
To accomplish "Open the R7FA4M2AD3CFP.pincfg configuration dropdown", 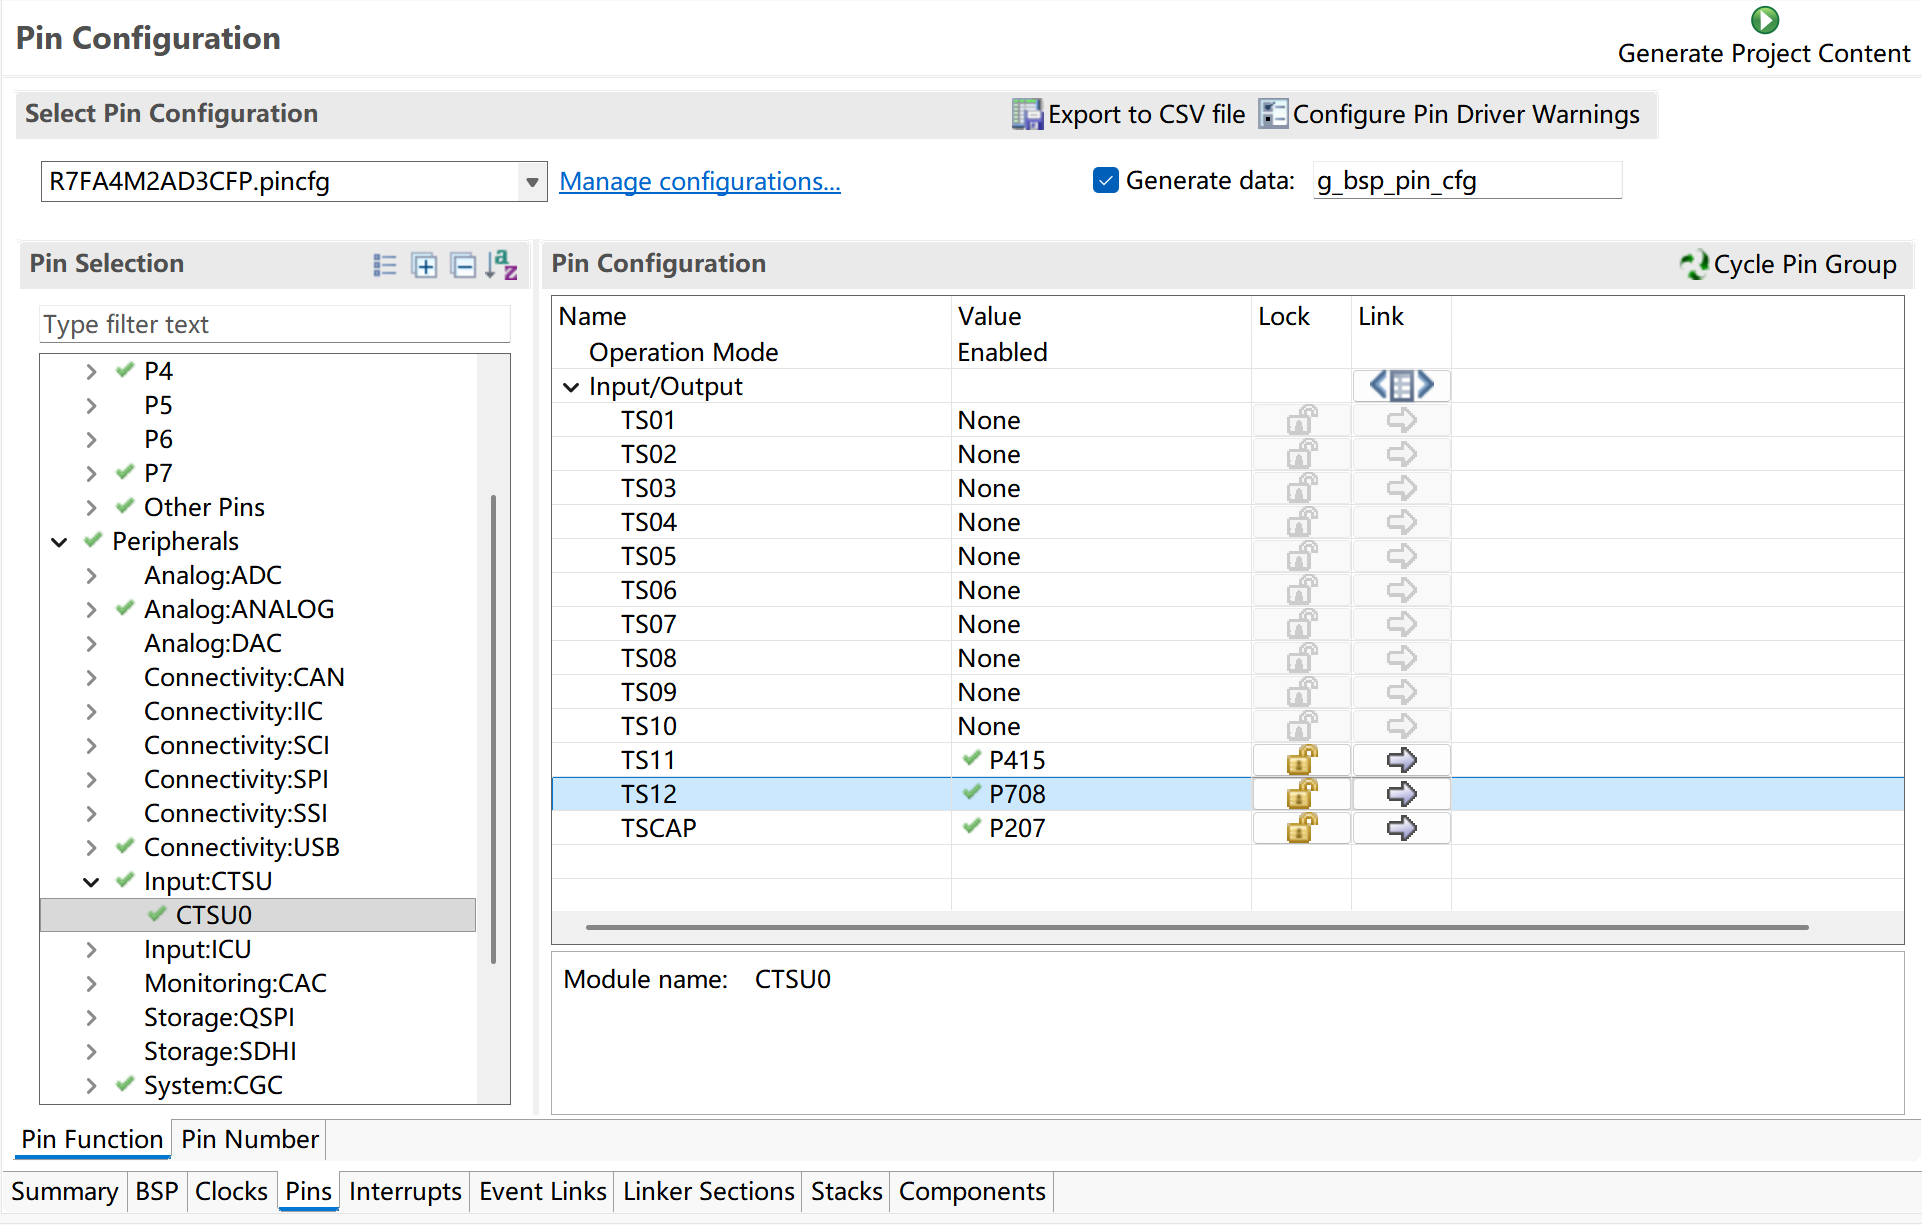I will 532,182.
